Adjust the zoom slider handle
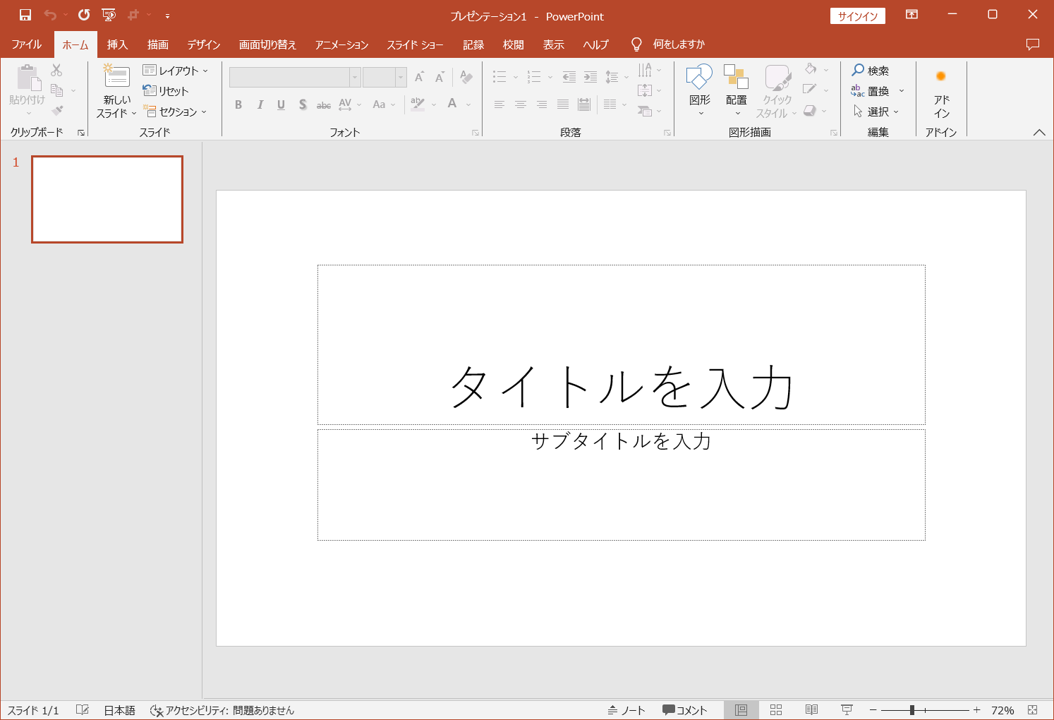 (x=912, y=710)
